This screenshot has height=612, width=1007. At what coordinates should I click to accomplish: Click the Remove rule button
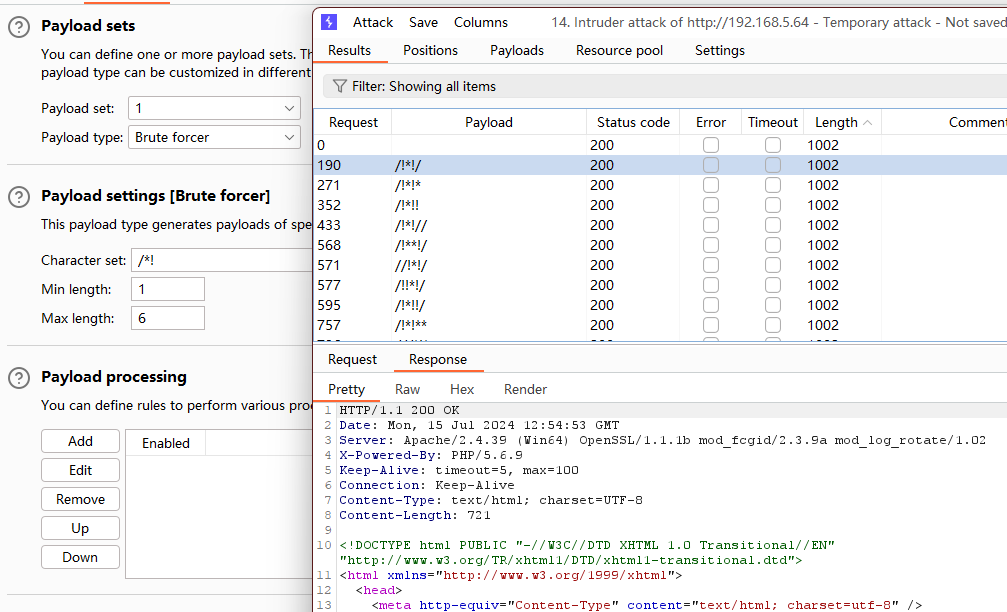click(80, 499)
